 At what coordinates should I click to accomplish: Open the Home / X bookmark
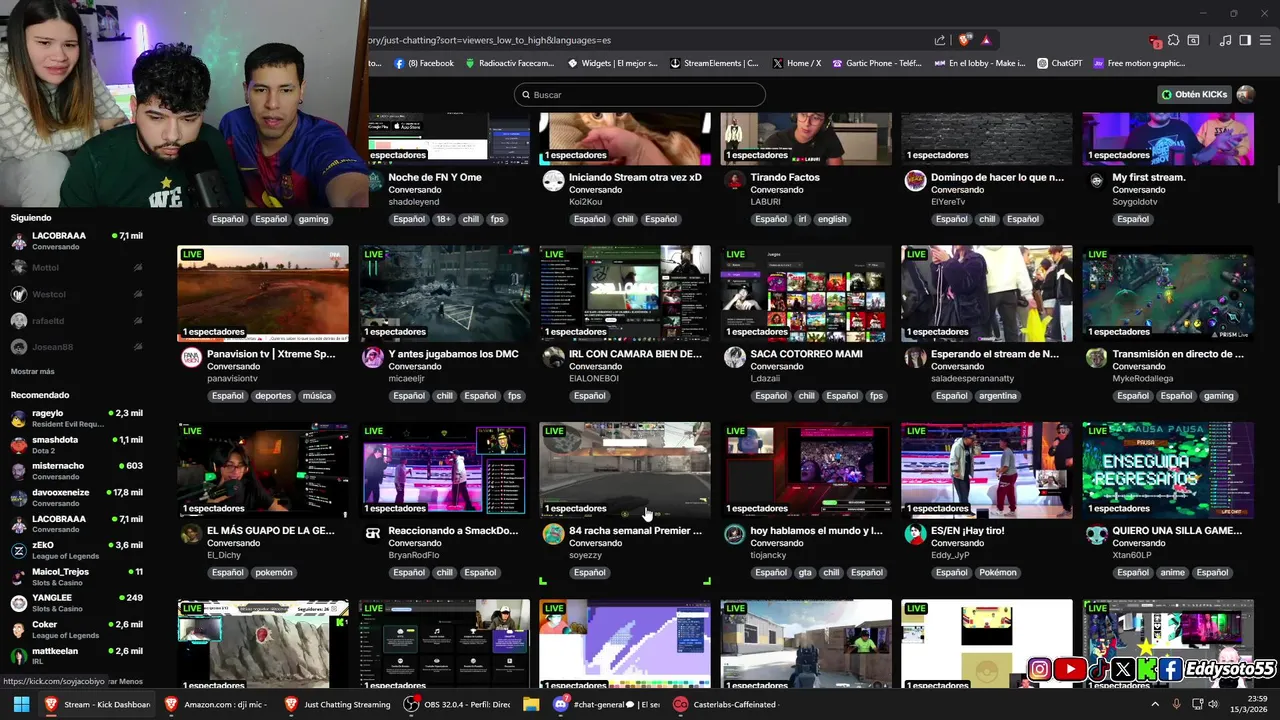pyautogui.click(x=797, y=63)
